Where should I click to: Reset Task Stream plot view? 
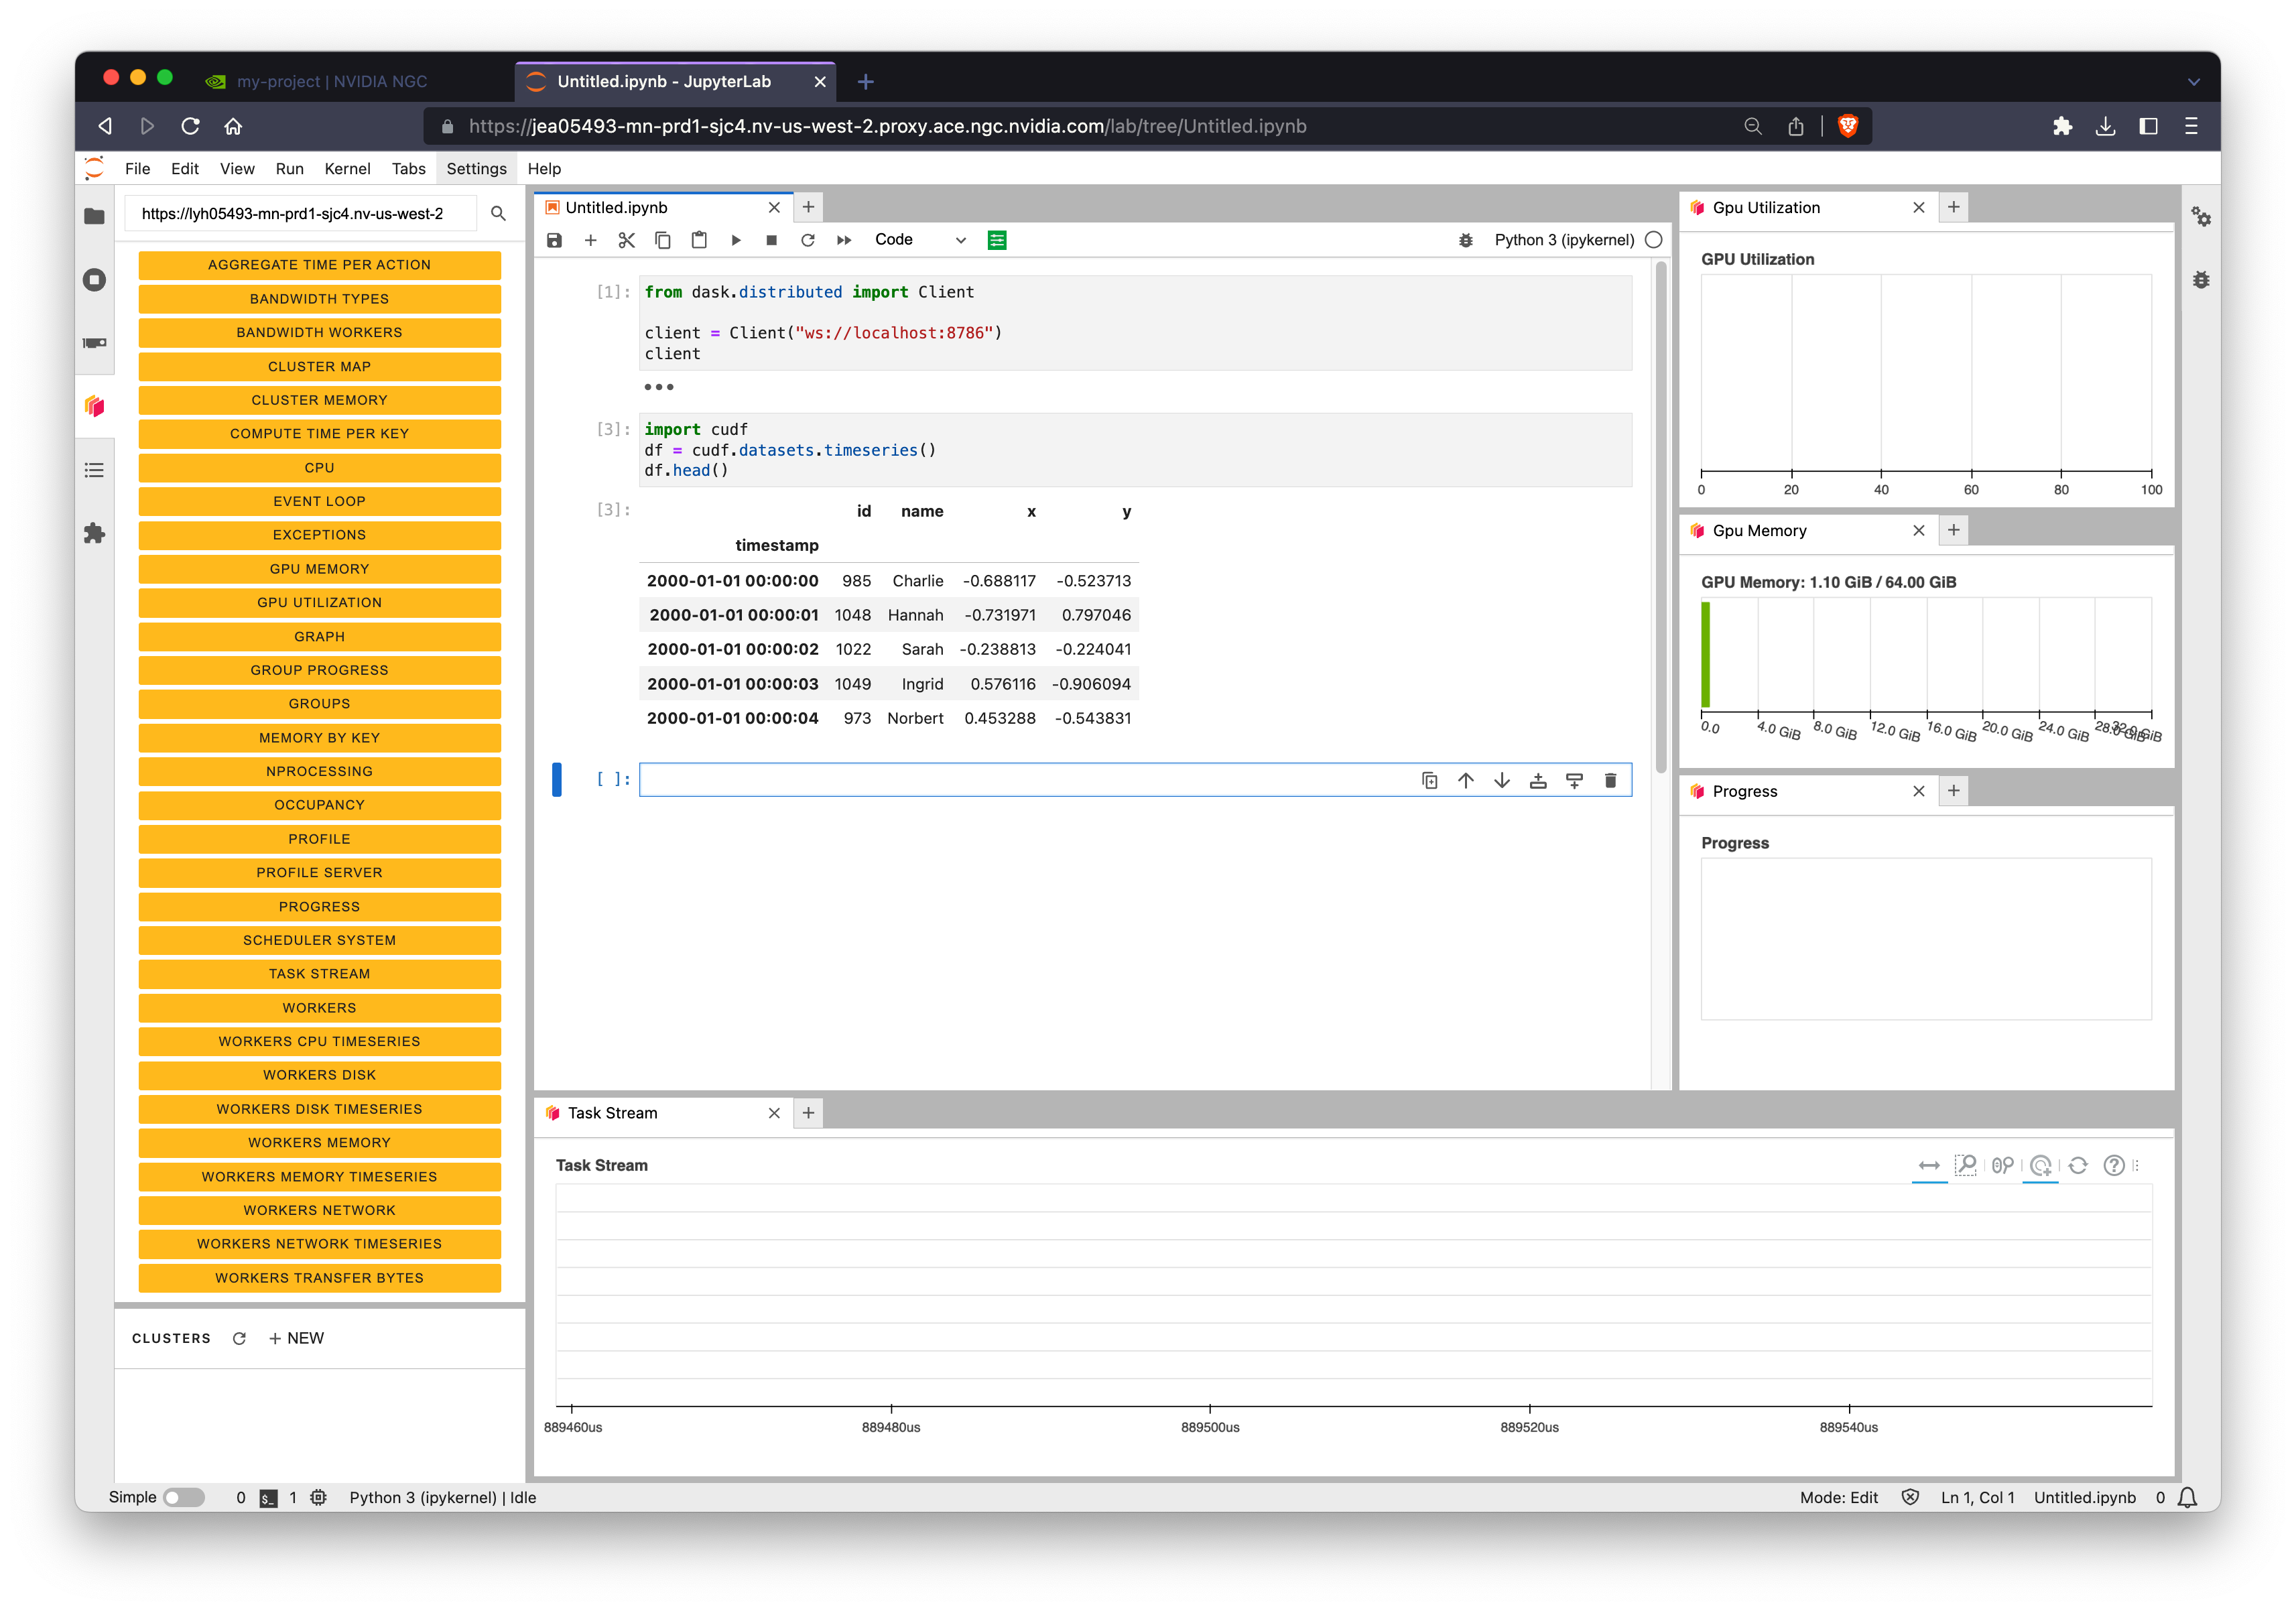pos(2078,1166)
